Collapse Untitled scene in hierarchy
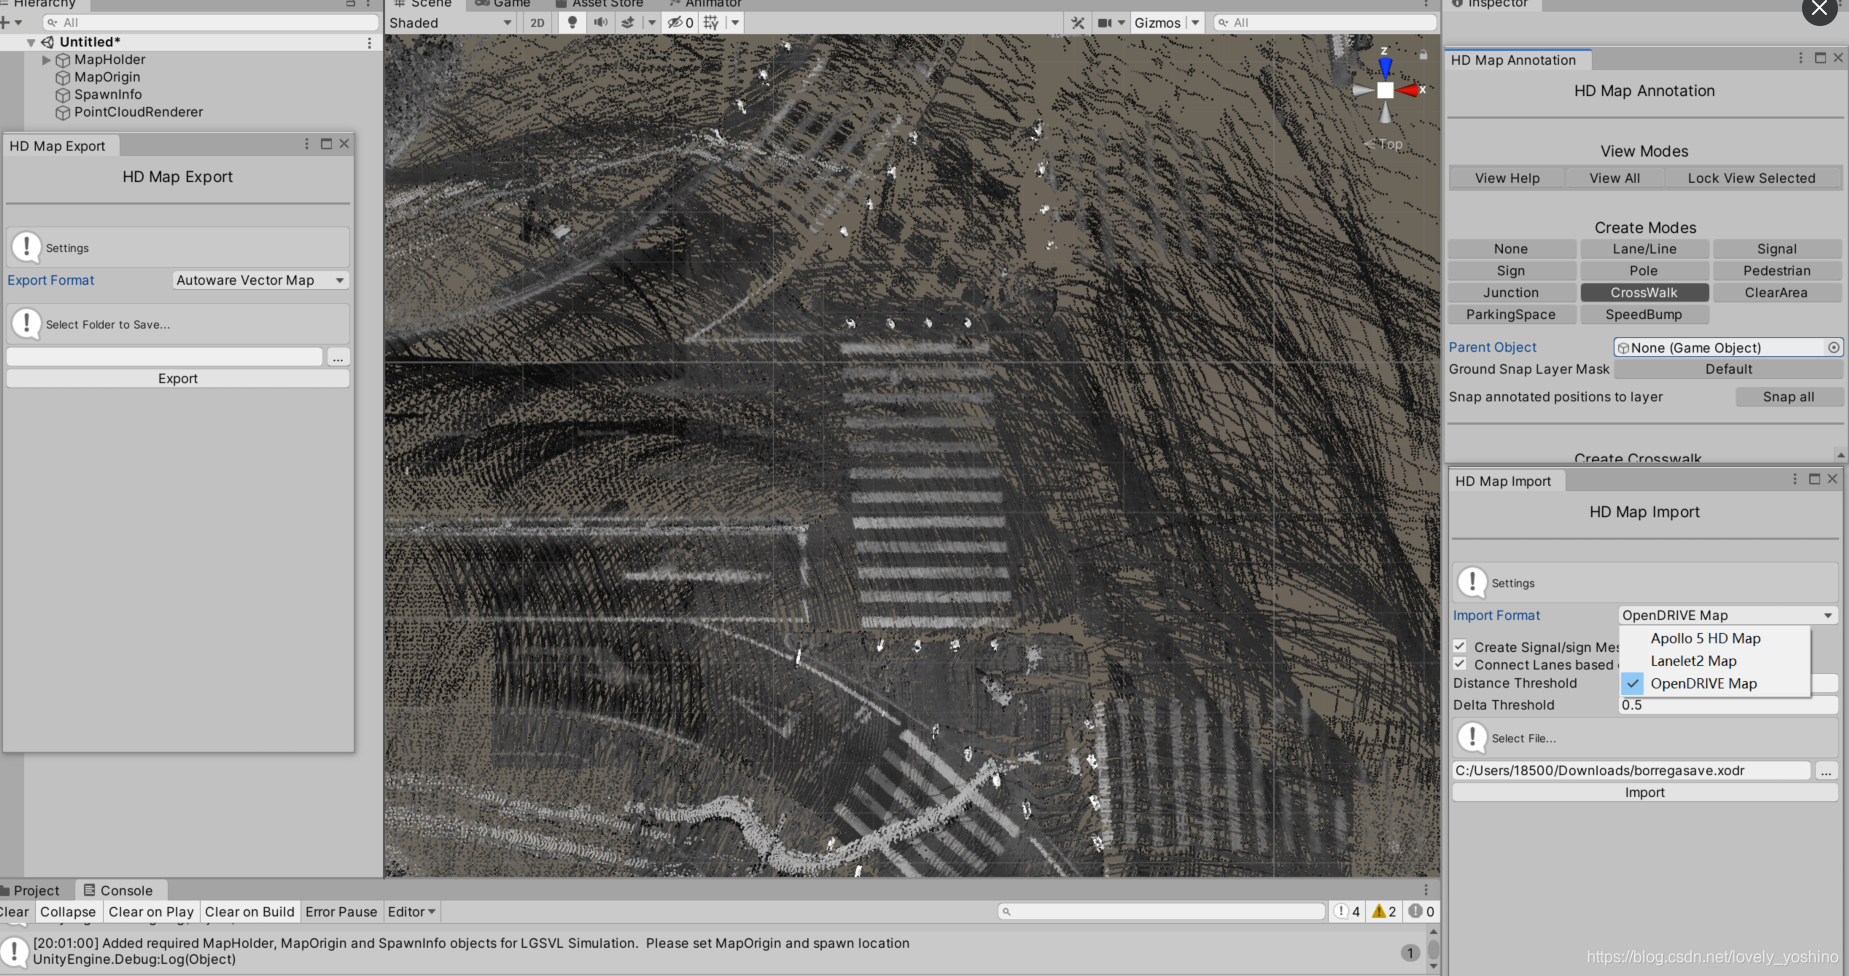Viewport: 1849px width, 976px height. 31,43
